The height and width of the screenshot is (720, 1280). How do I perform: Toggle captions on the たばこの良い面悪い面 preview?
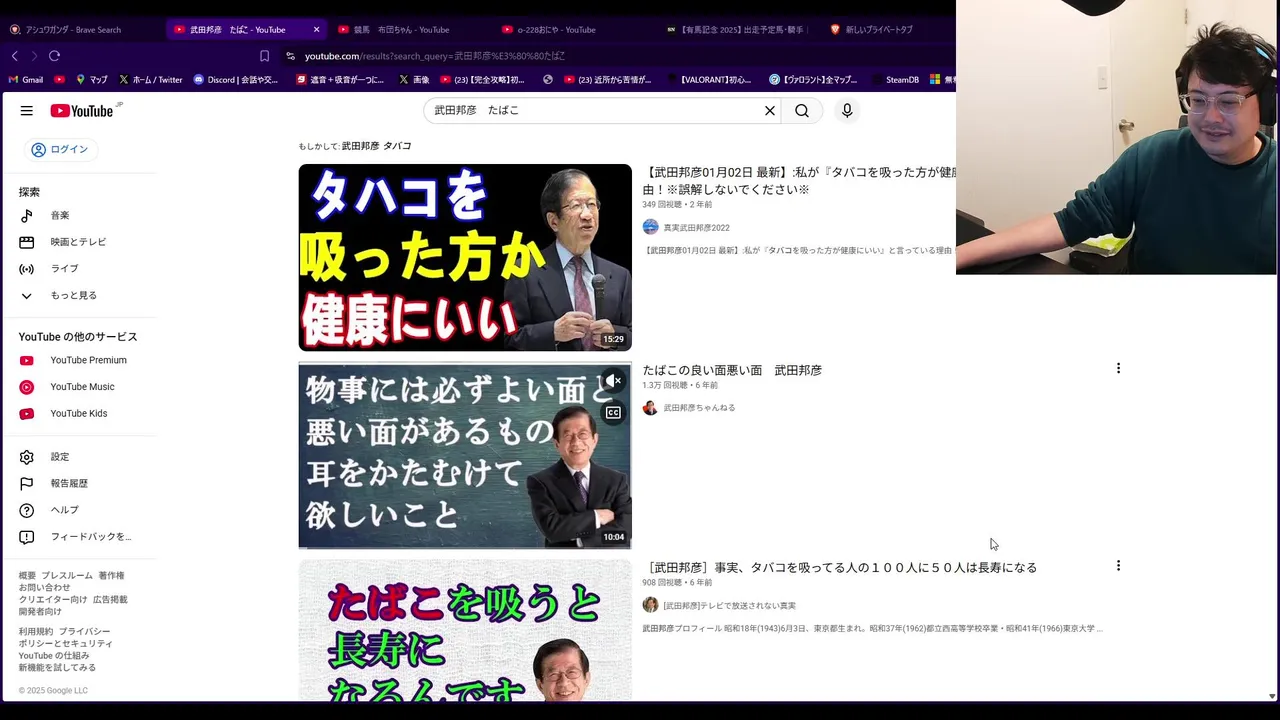[613, 412]
